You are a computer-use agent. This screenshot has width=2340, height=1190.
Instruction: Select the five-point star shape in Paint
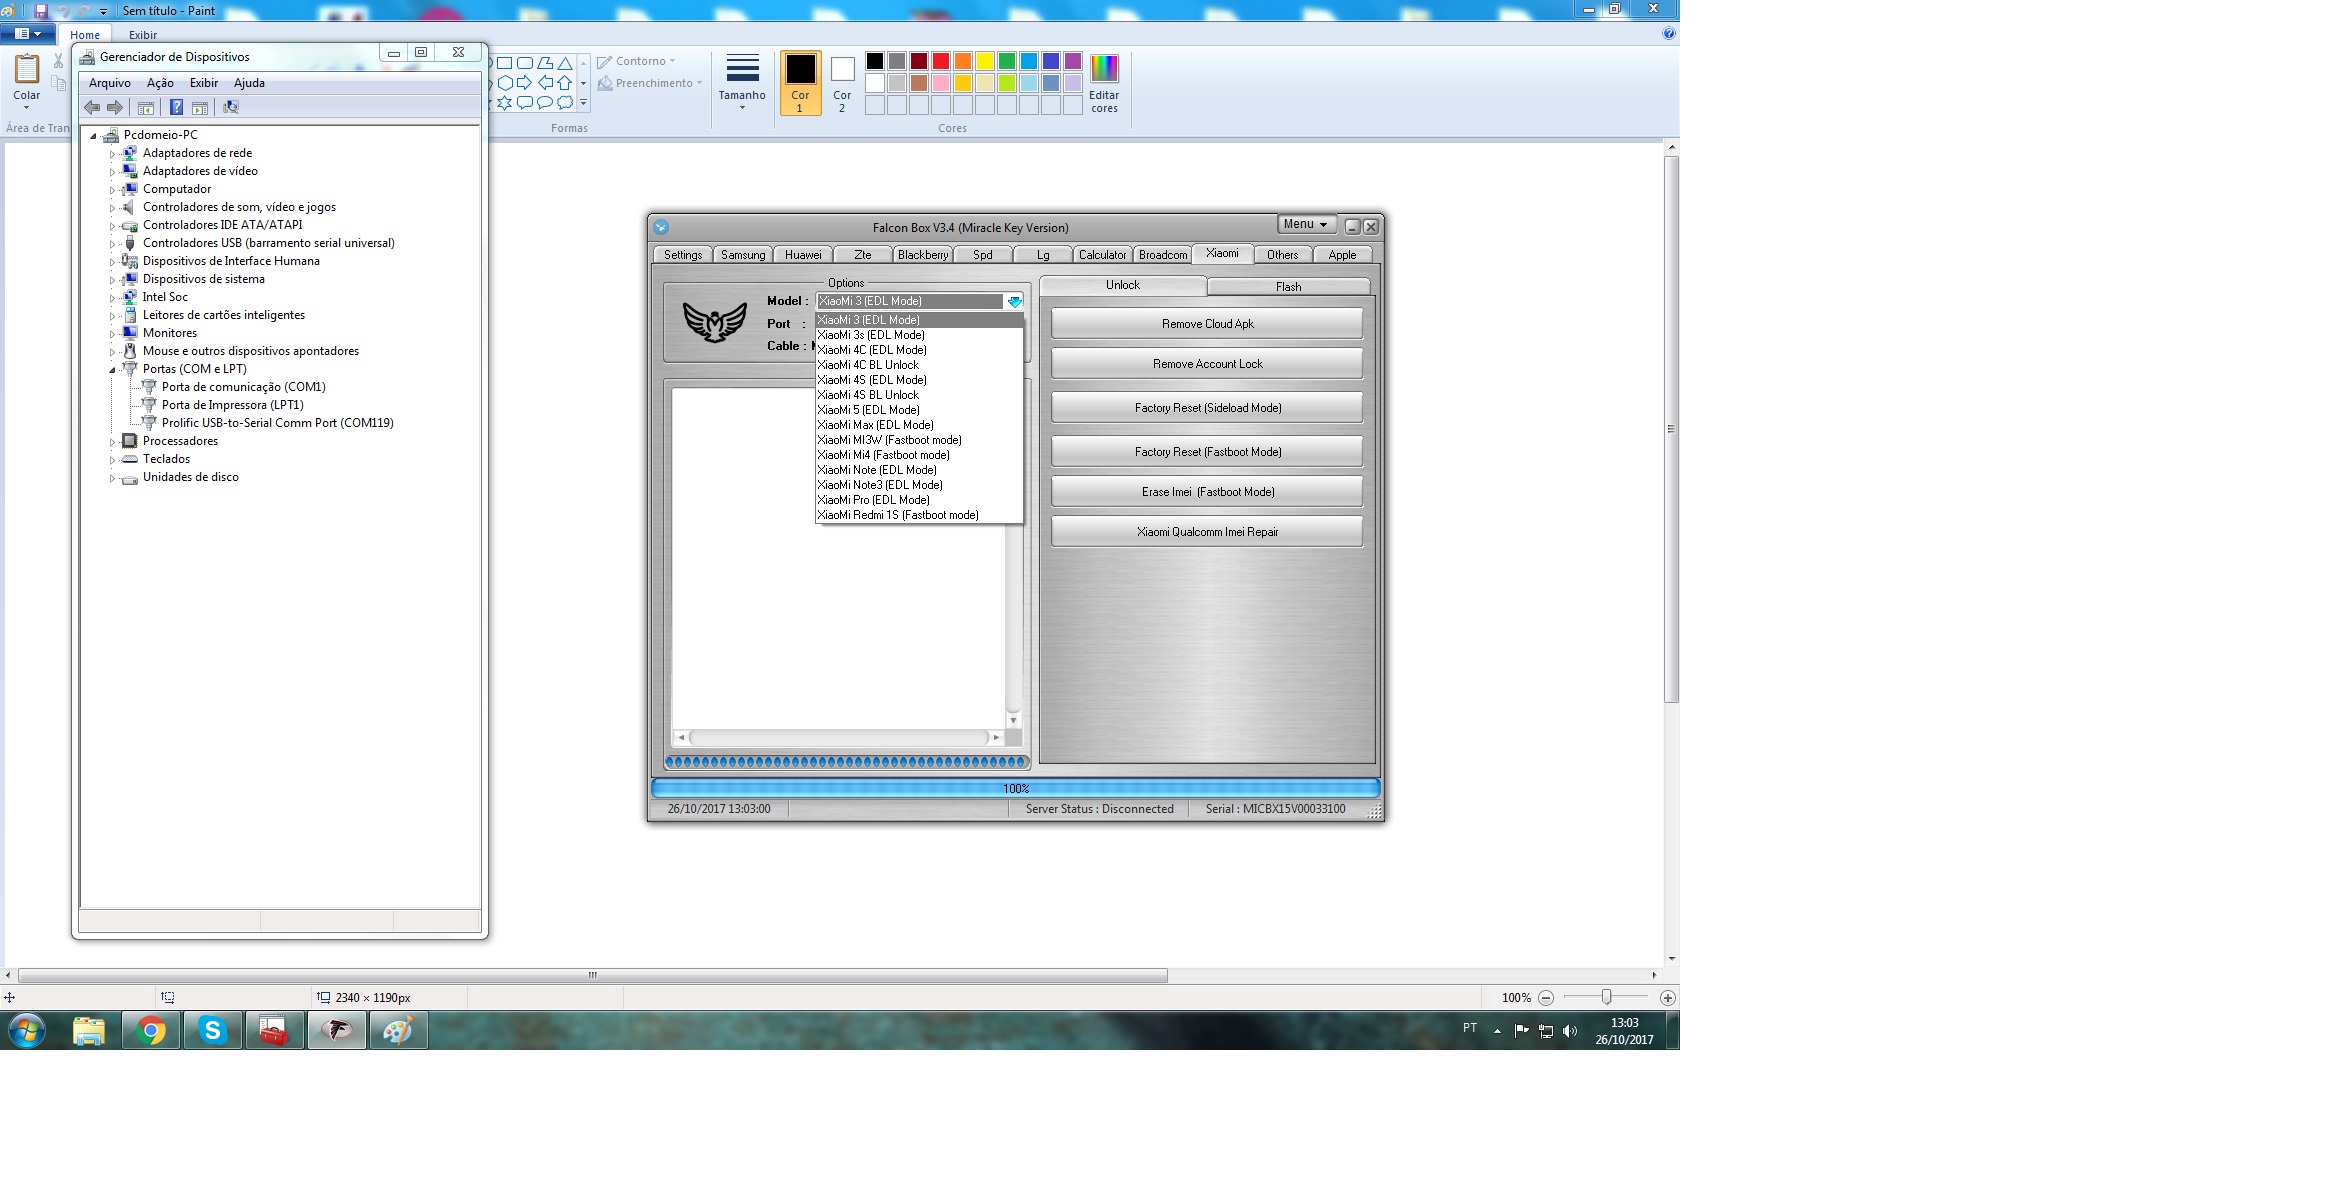[490, 103]
